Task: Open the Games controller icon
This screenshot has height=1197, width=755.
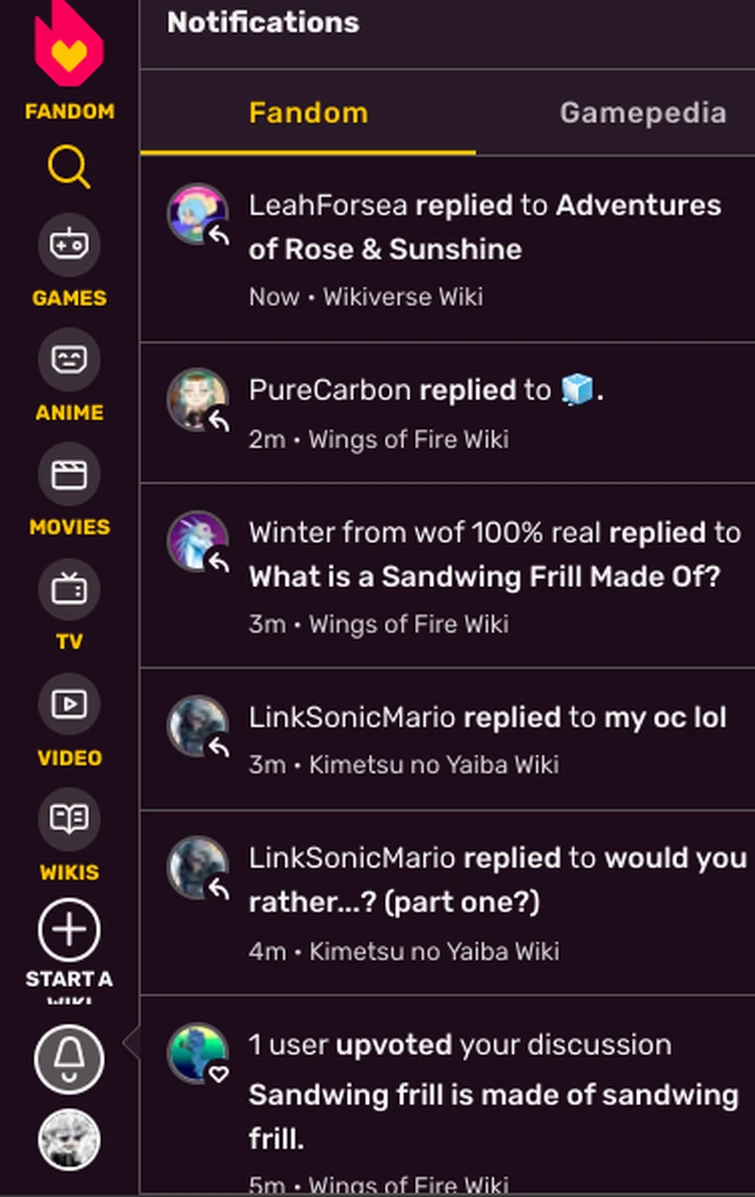Action: click(x=69, y=245)
